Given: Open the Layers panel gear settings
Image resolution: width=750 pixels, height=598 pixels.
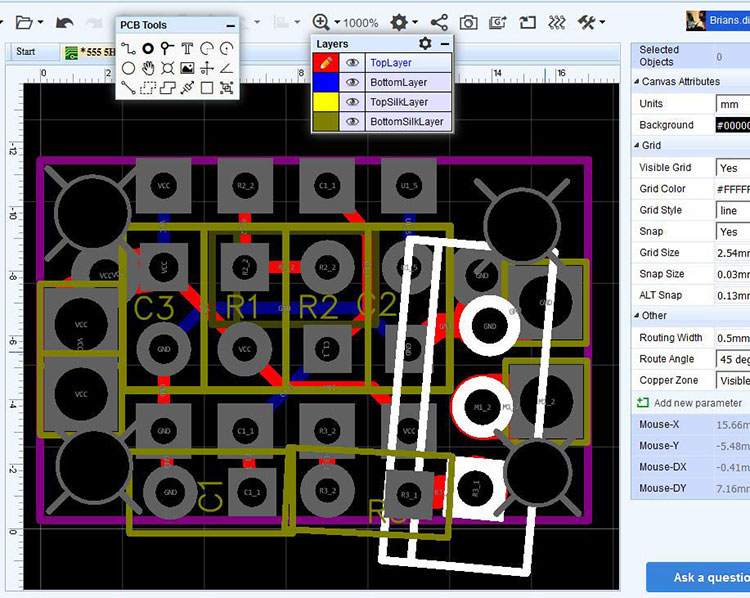Looking at the screenshot, I should click(425, 44).
